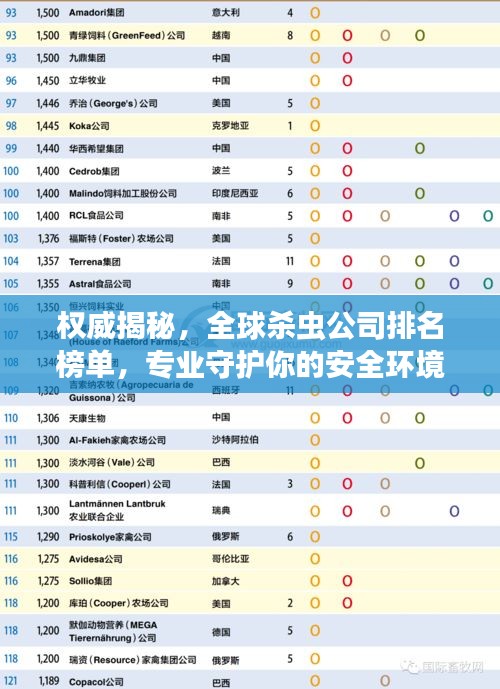Click the purple circle in Terrena集团 row
Viewport: 500px width, 689px height.
[x=454, y=261]
